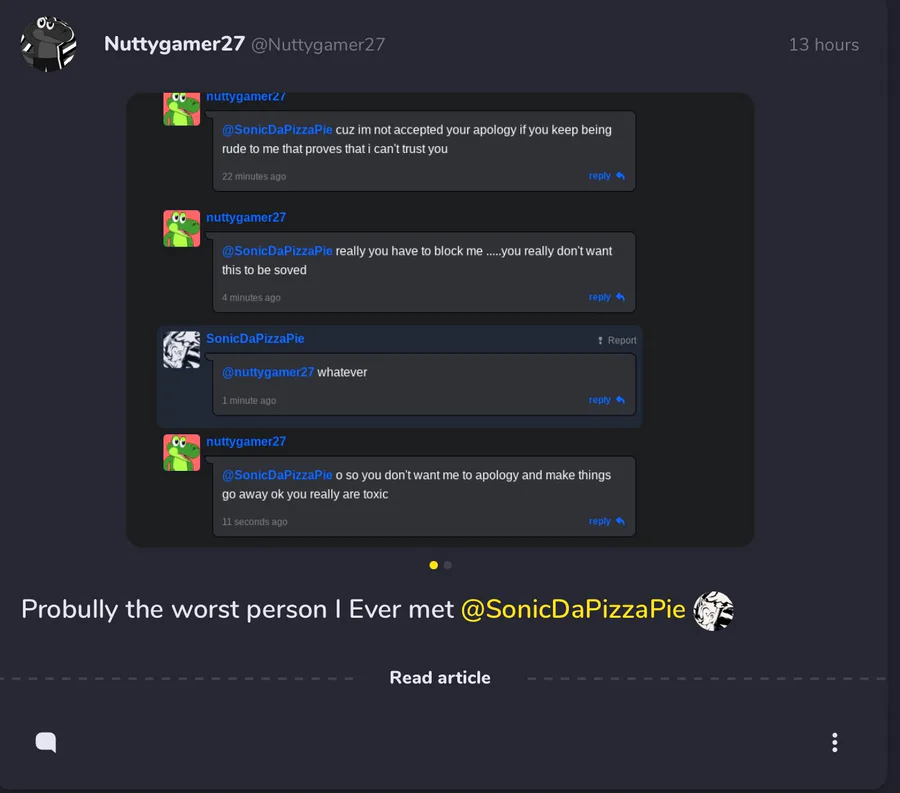Click the @Nuttygamer27 handle in the header

318,45
